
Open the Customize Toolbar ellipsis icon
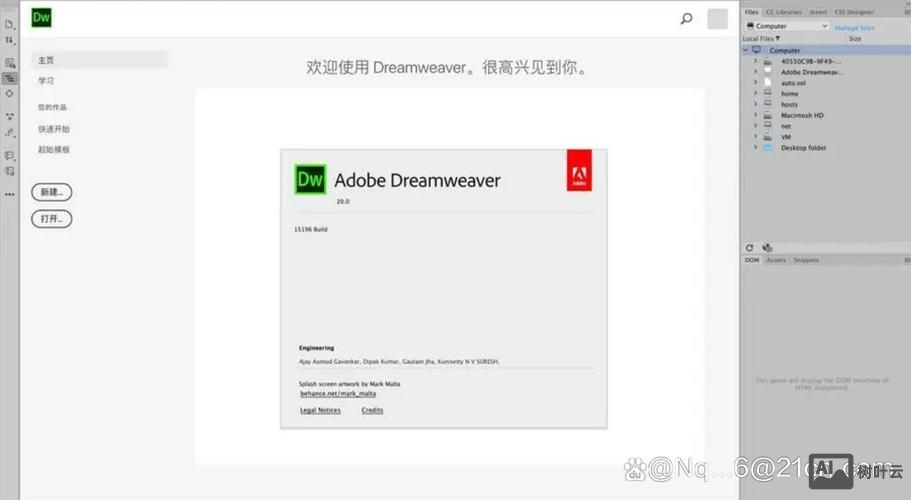click(9, 195)
